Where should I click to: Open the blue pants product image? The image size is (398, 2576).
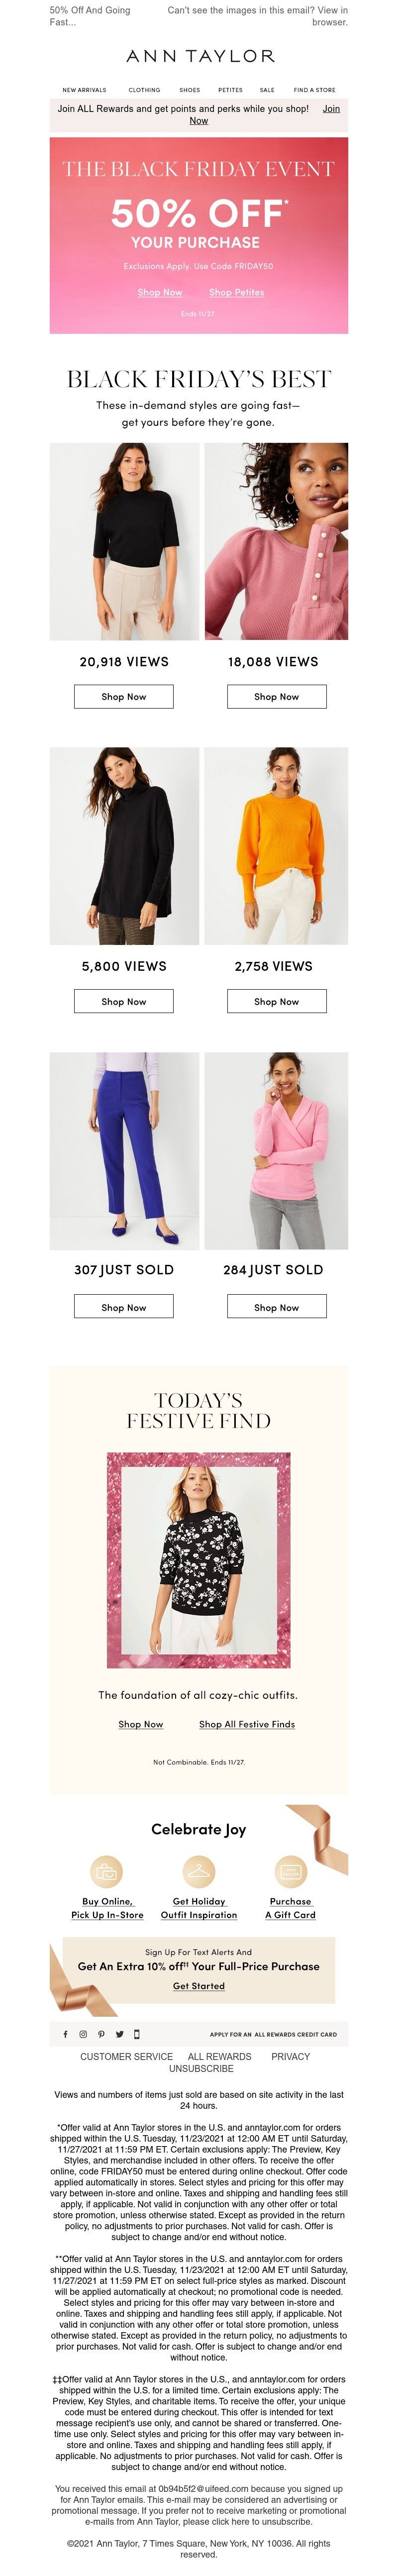(124, 1150)
